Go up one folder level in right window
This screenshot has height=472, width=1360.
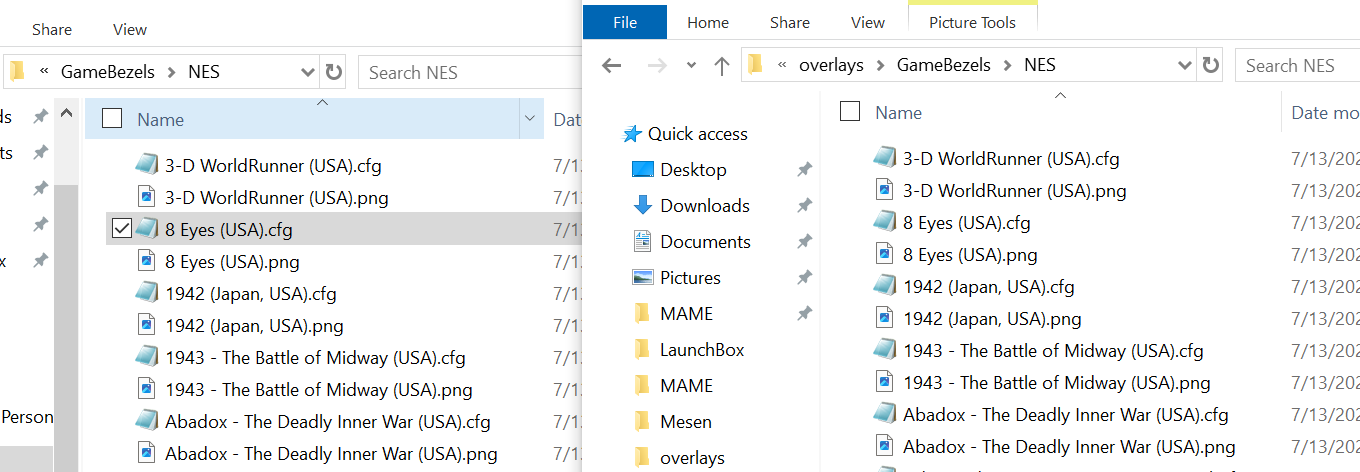tap(722, 66)
